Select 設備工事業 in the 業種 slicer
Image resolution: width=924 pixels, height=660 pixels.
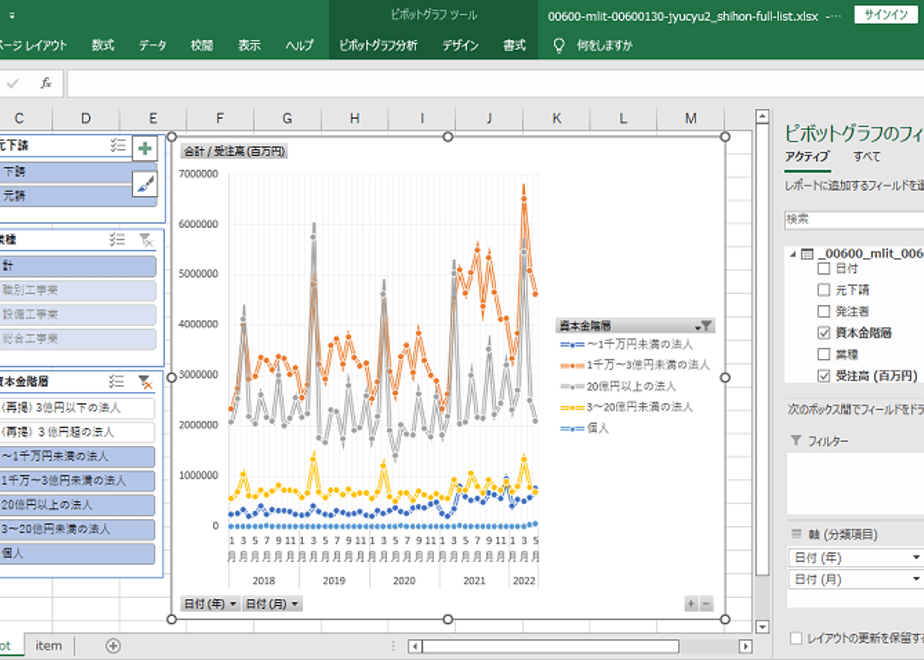click(x=78, y=314)
